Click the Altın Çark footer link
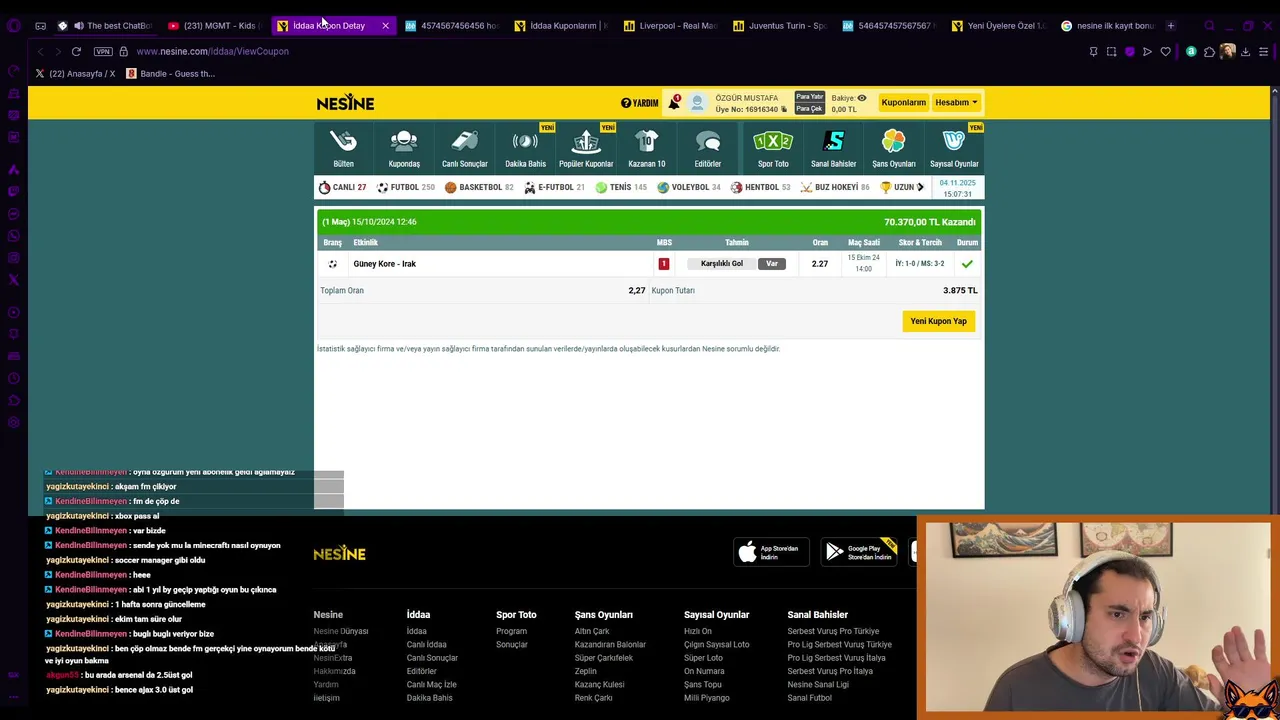This screenshot has width=1280, height=720. tap(592, 631)
